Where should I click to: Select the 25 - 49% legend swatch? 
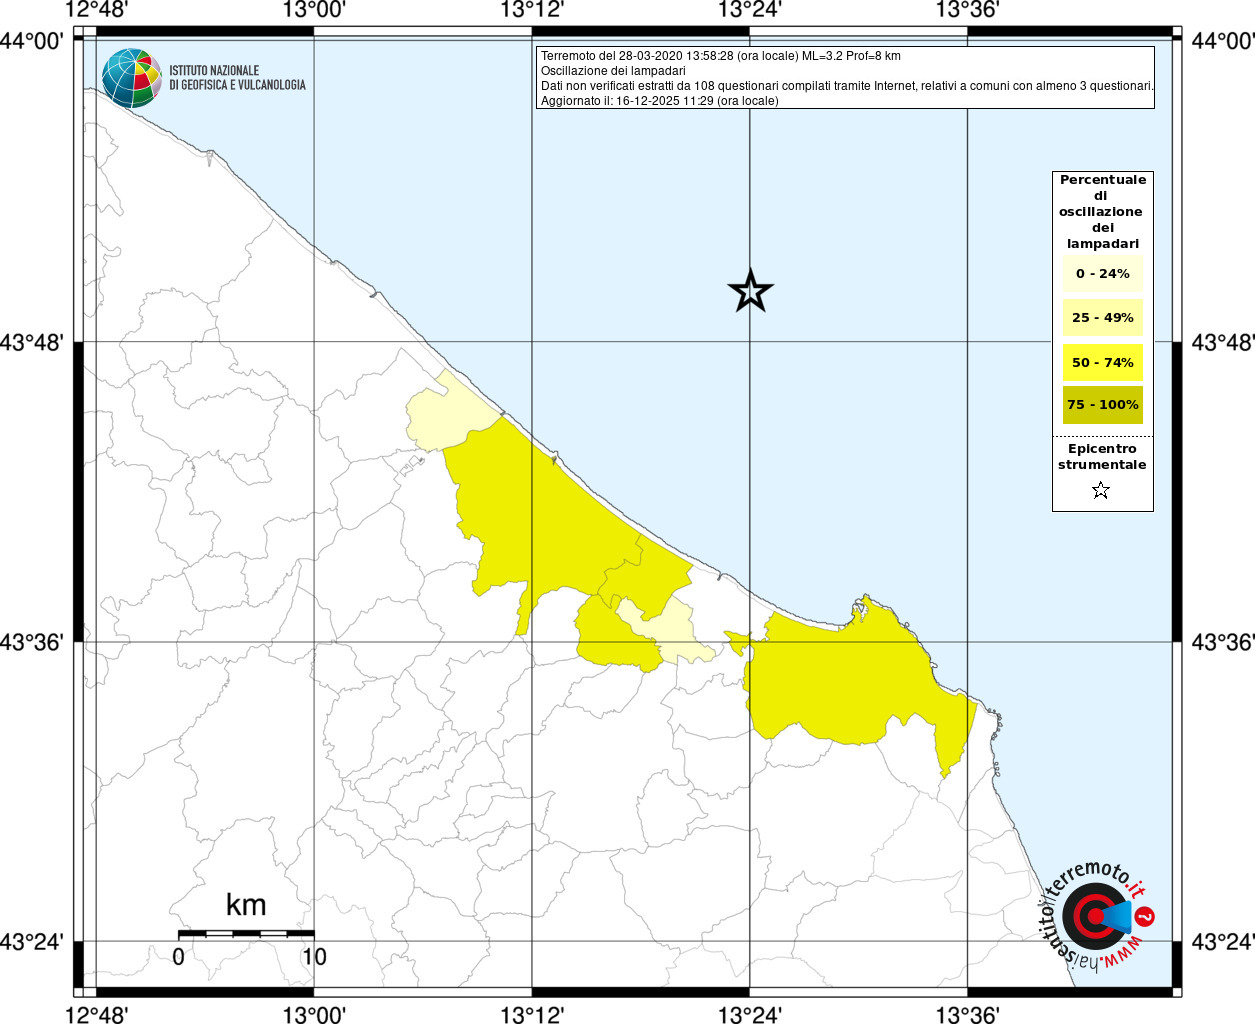pos(1102,318)
